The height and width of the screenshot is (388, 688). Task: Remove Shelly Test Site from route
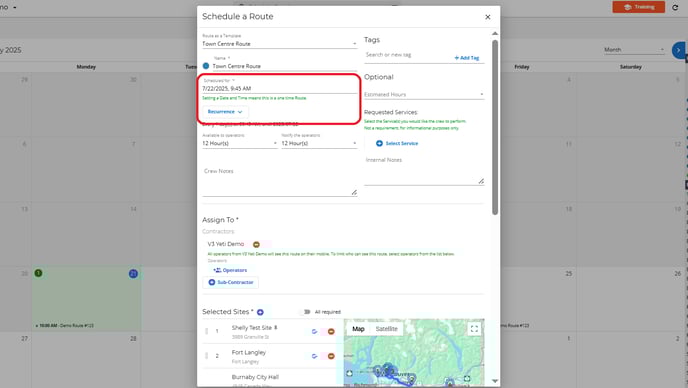click(x=331, y=332)
